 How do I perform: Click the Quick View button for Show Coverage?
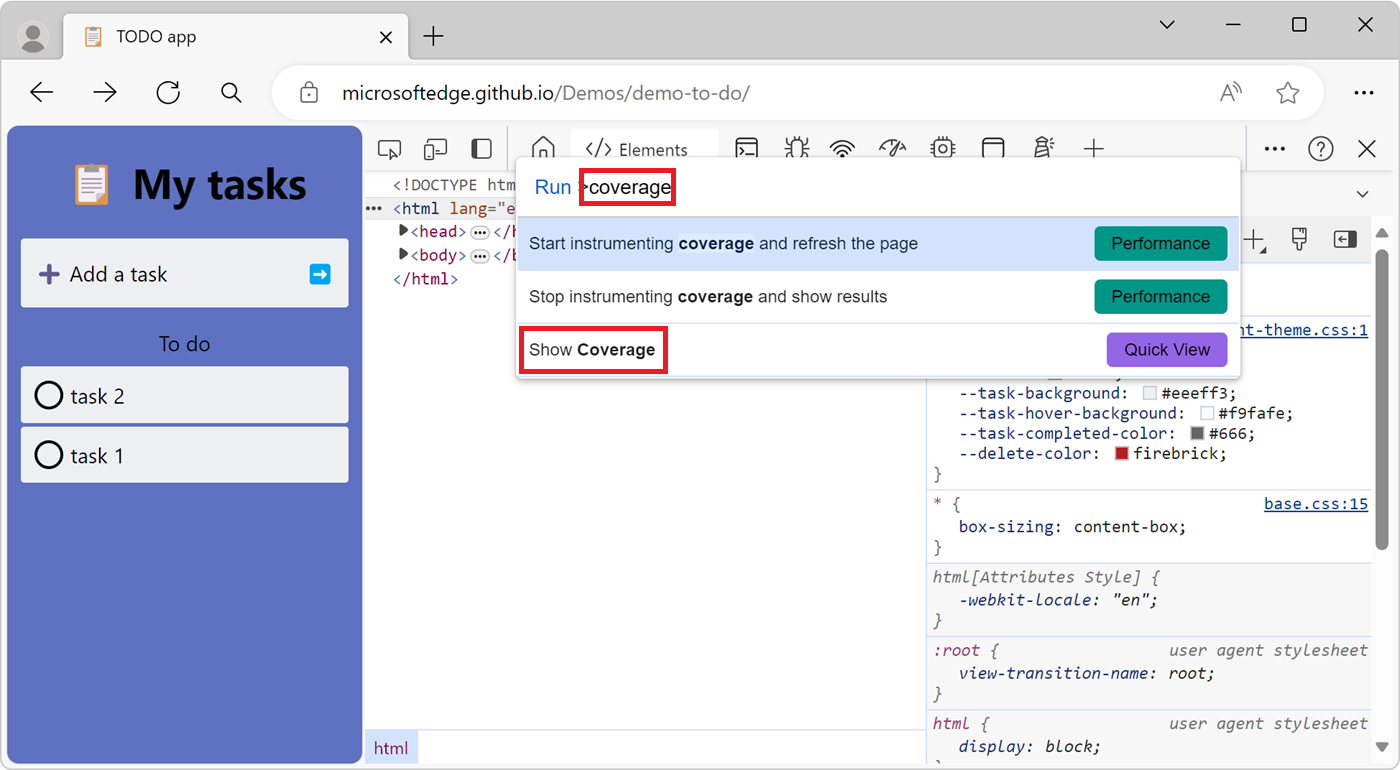pos(1167,349)
